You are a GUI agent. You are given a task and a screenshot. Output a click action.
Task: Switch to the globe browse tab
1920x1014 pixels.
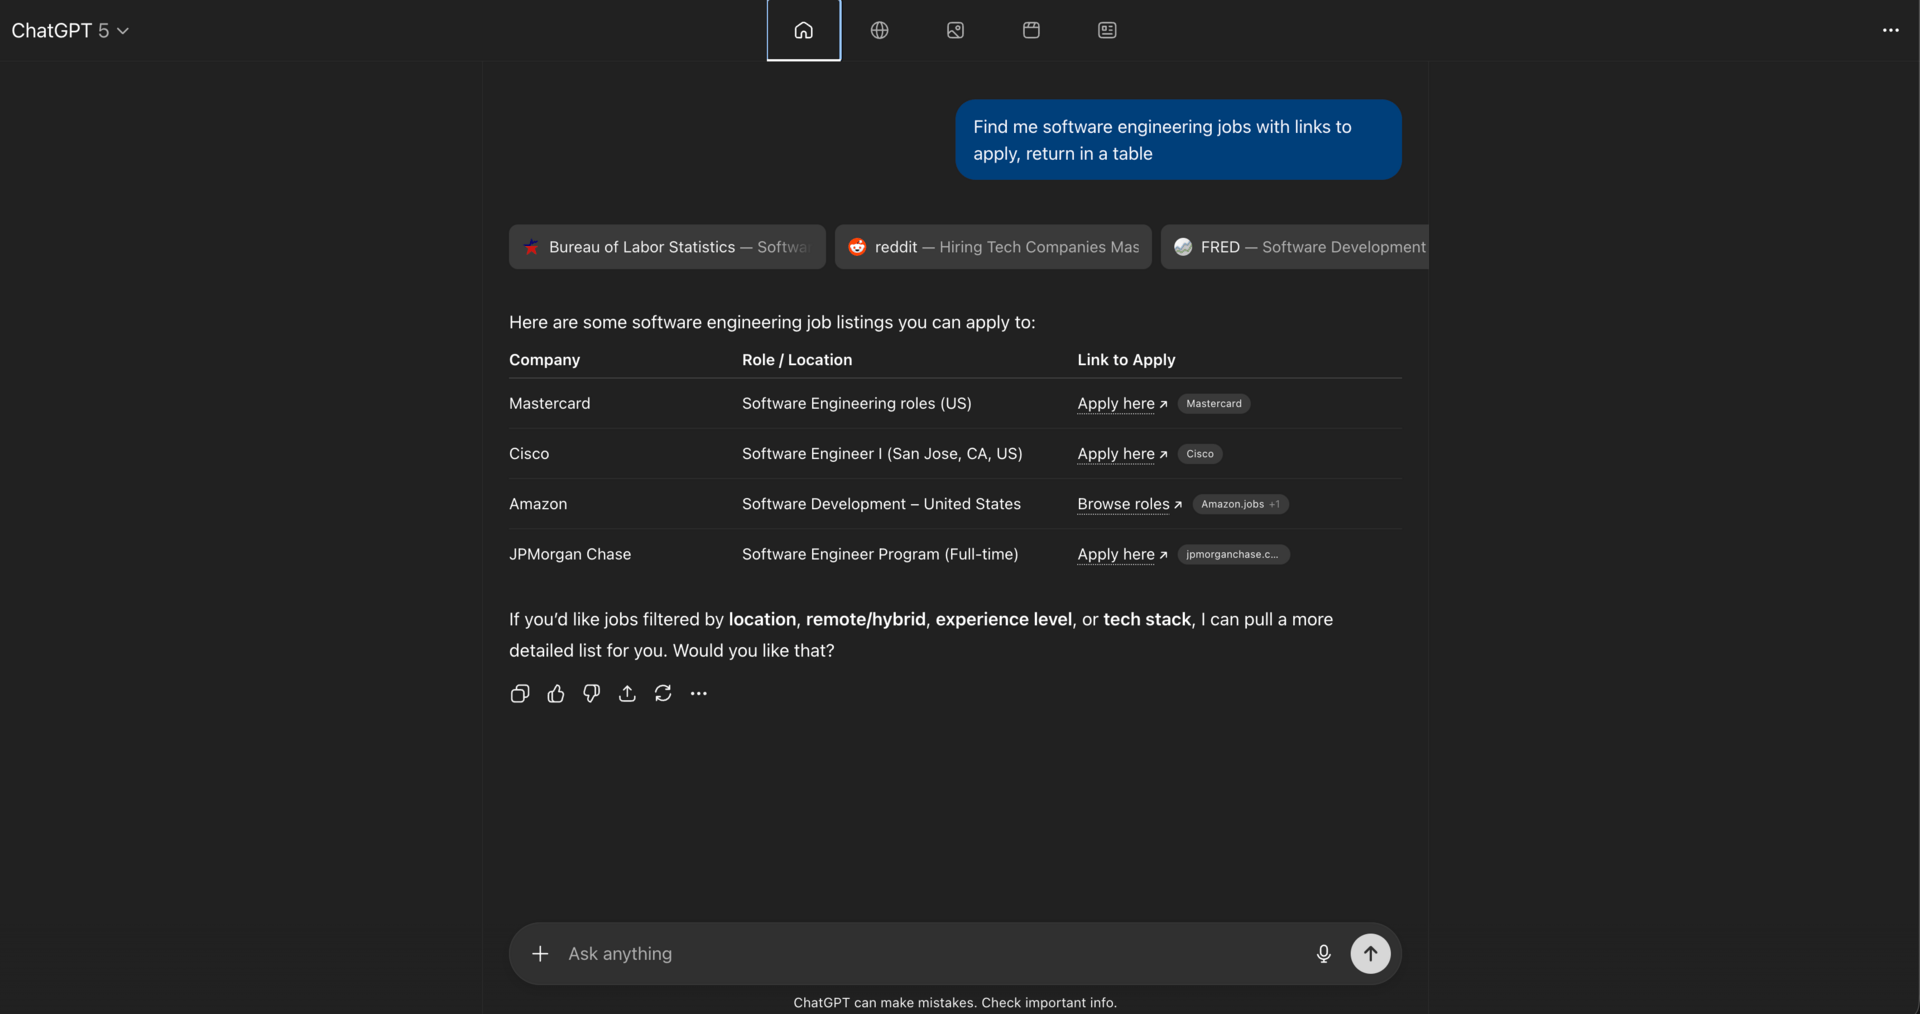pos(880,30)
